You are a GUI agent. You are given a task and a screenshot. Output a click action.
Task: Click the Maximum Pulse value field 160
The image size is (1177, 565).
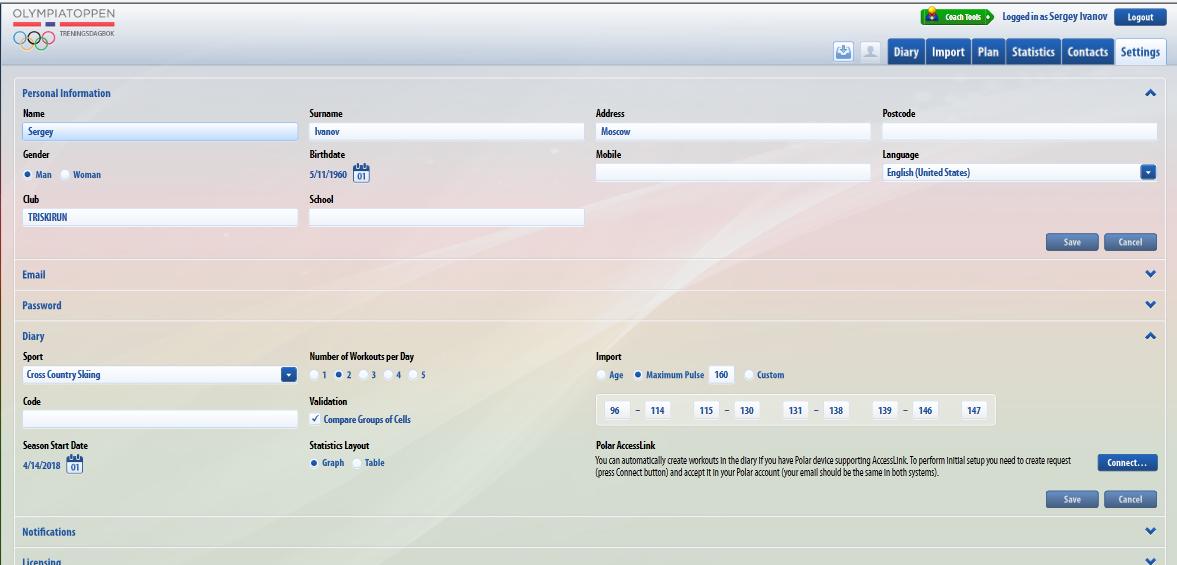point(721,374)
